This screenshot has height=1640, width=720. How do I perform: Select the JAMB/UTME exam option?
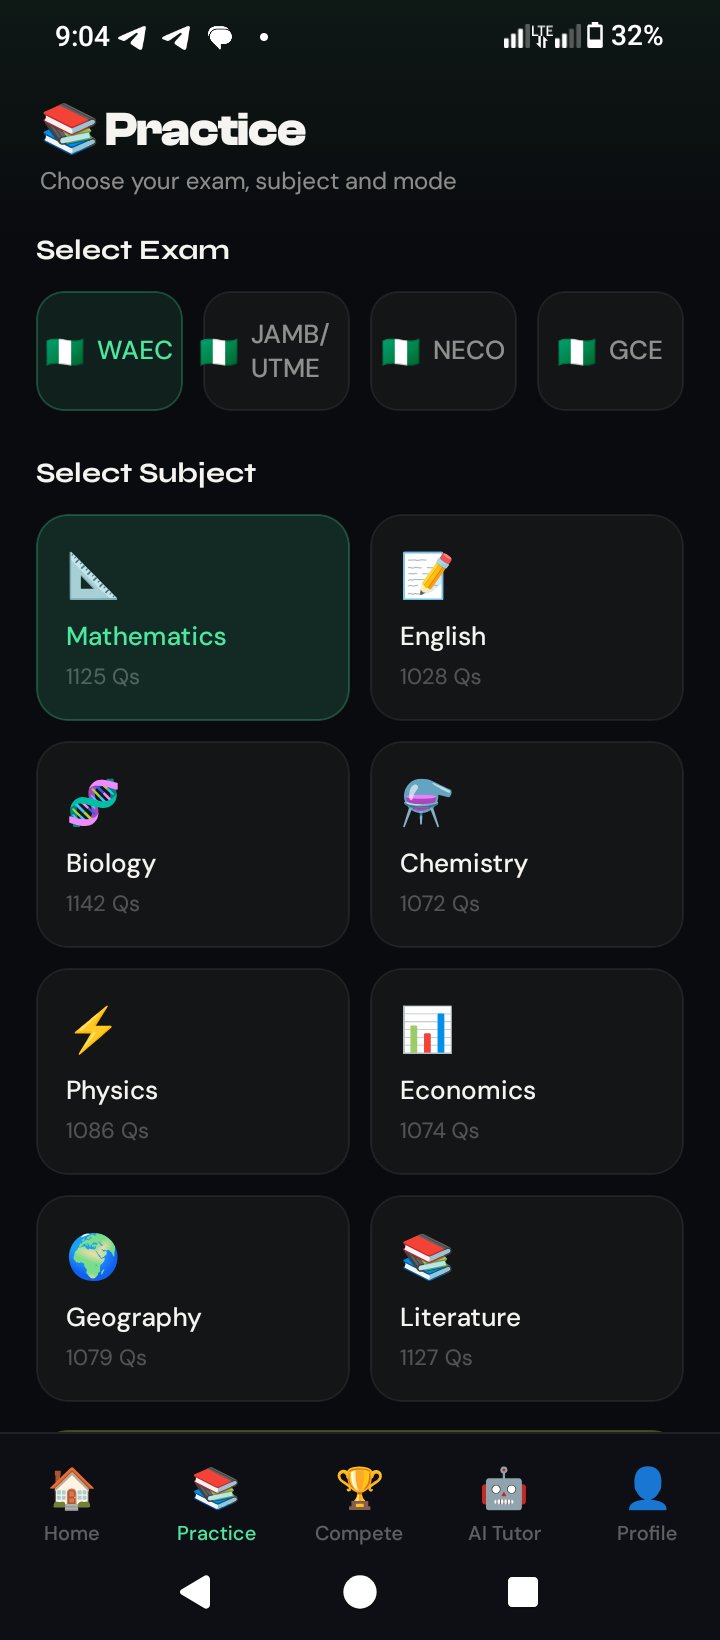[276, 351]
